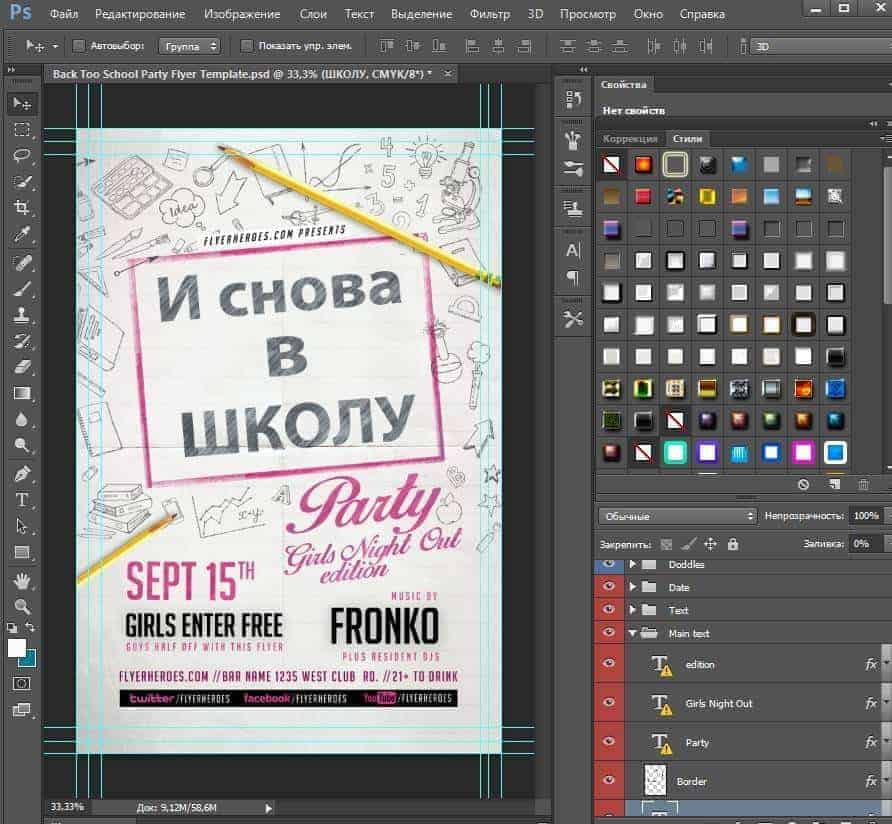892x824 pixels.
Task: Collapse the Main text layer group
Action: [633, 633]
